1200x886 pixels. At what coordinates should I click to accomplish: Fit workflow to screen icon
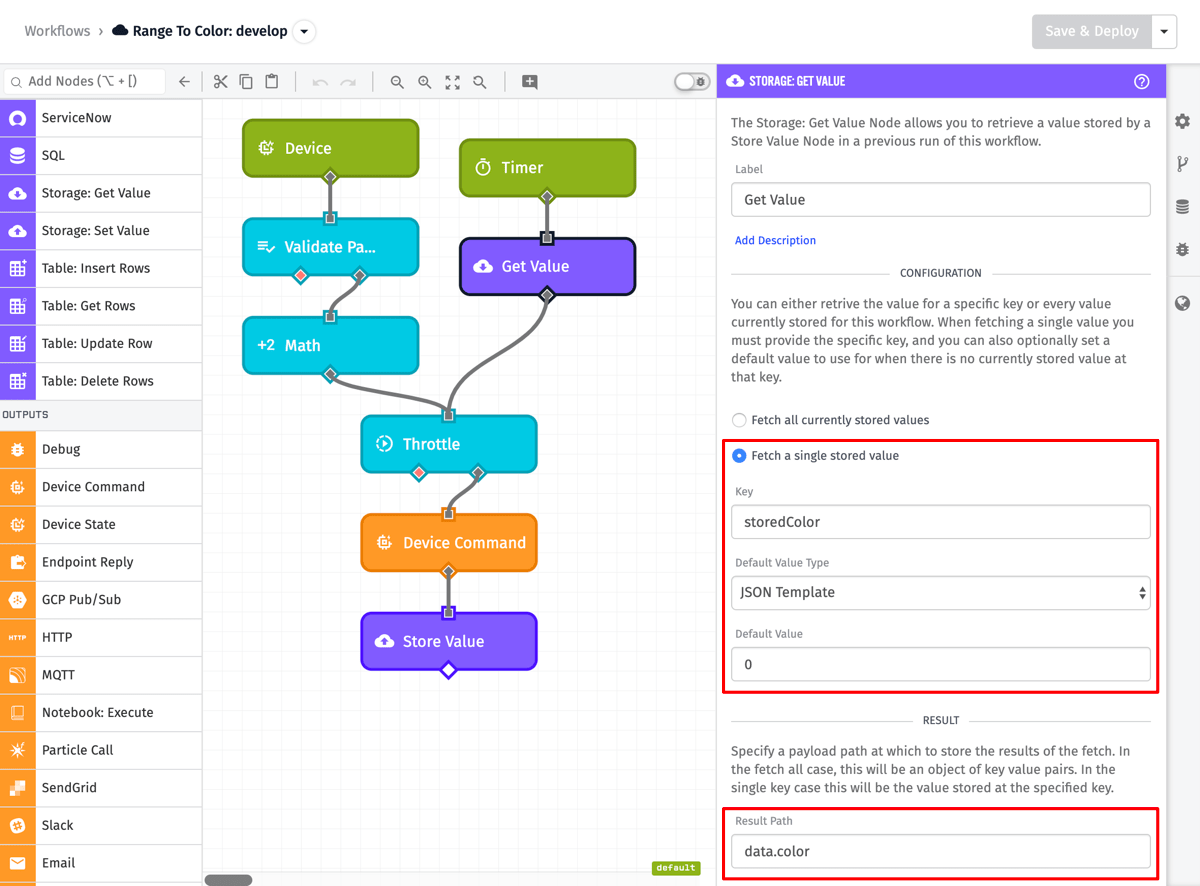point(453,82)
